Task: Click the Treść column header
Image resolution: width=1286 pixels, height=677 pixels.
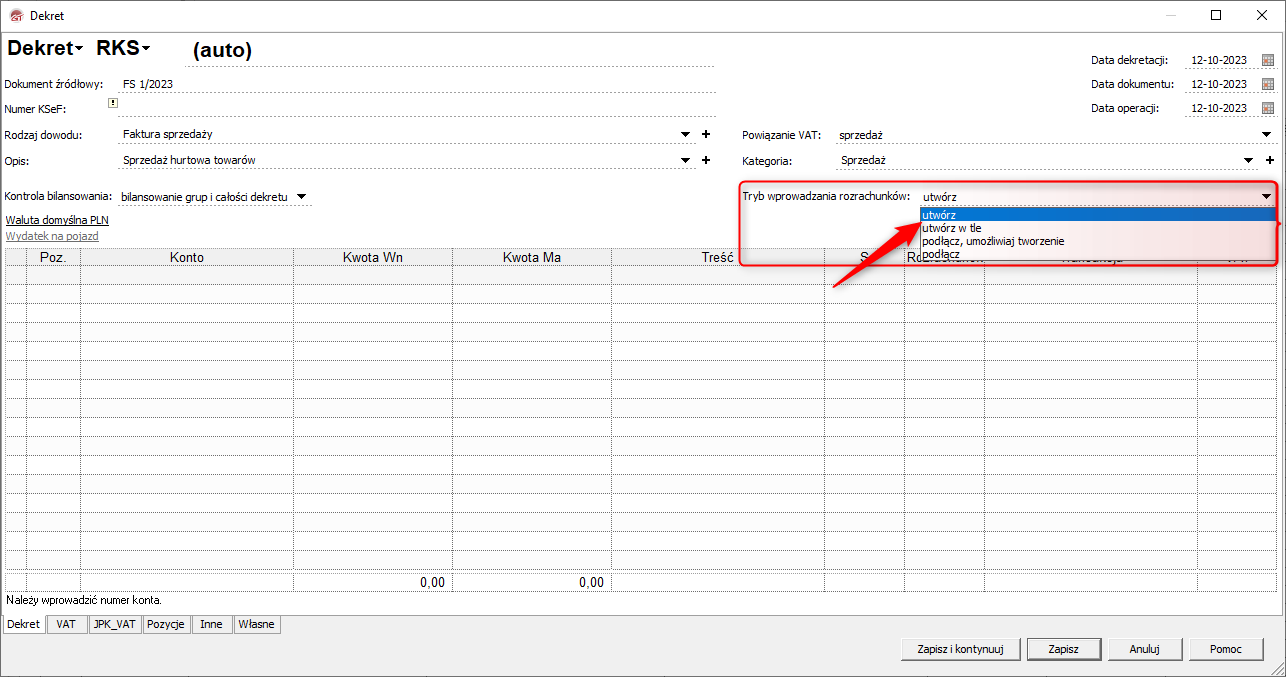Action: click(x=718, y=257)
